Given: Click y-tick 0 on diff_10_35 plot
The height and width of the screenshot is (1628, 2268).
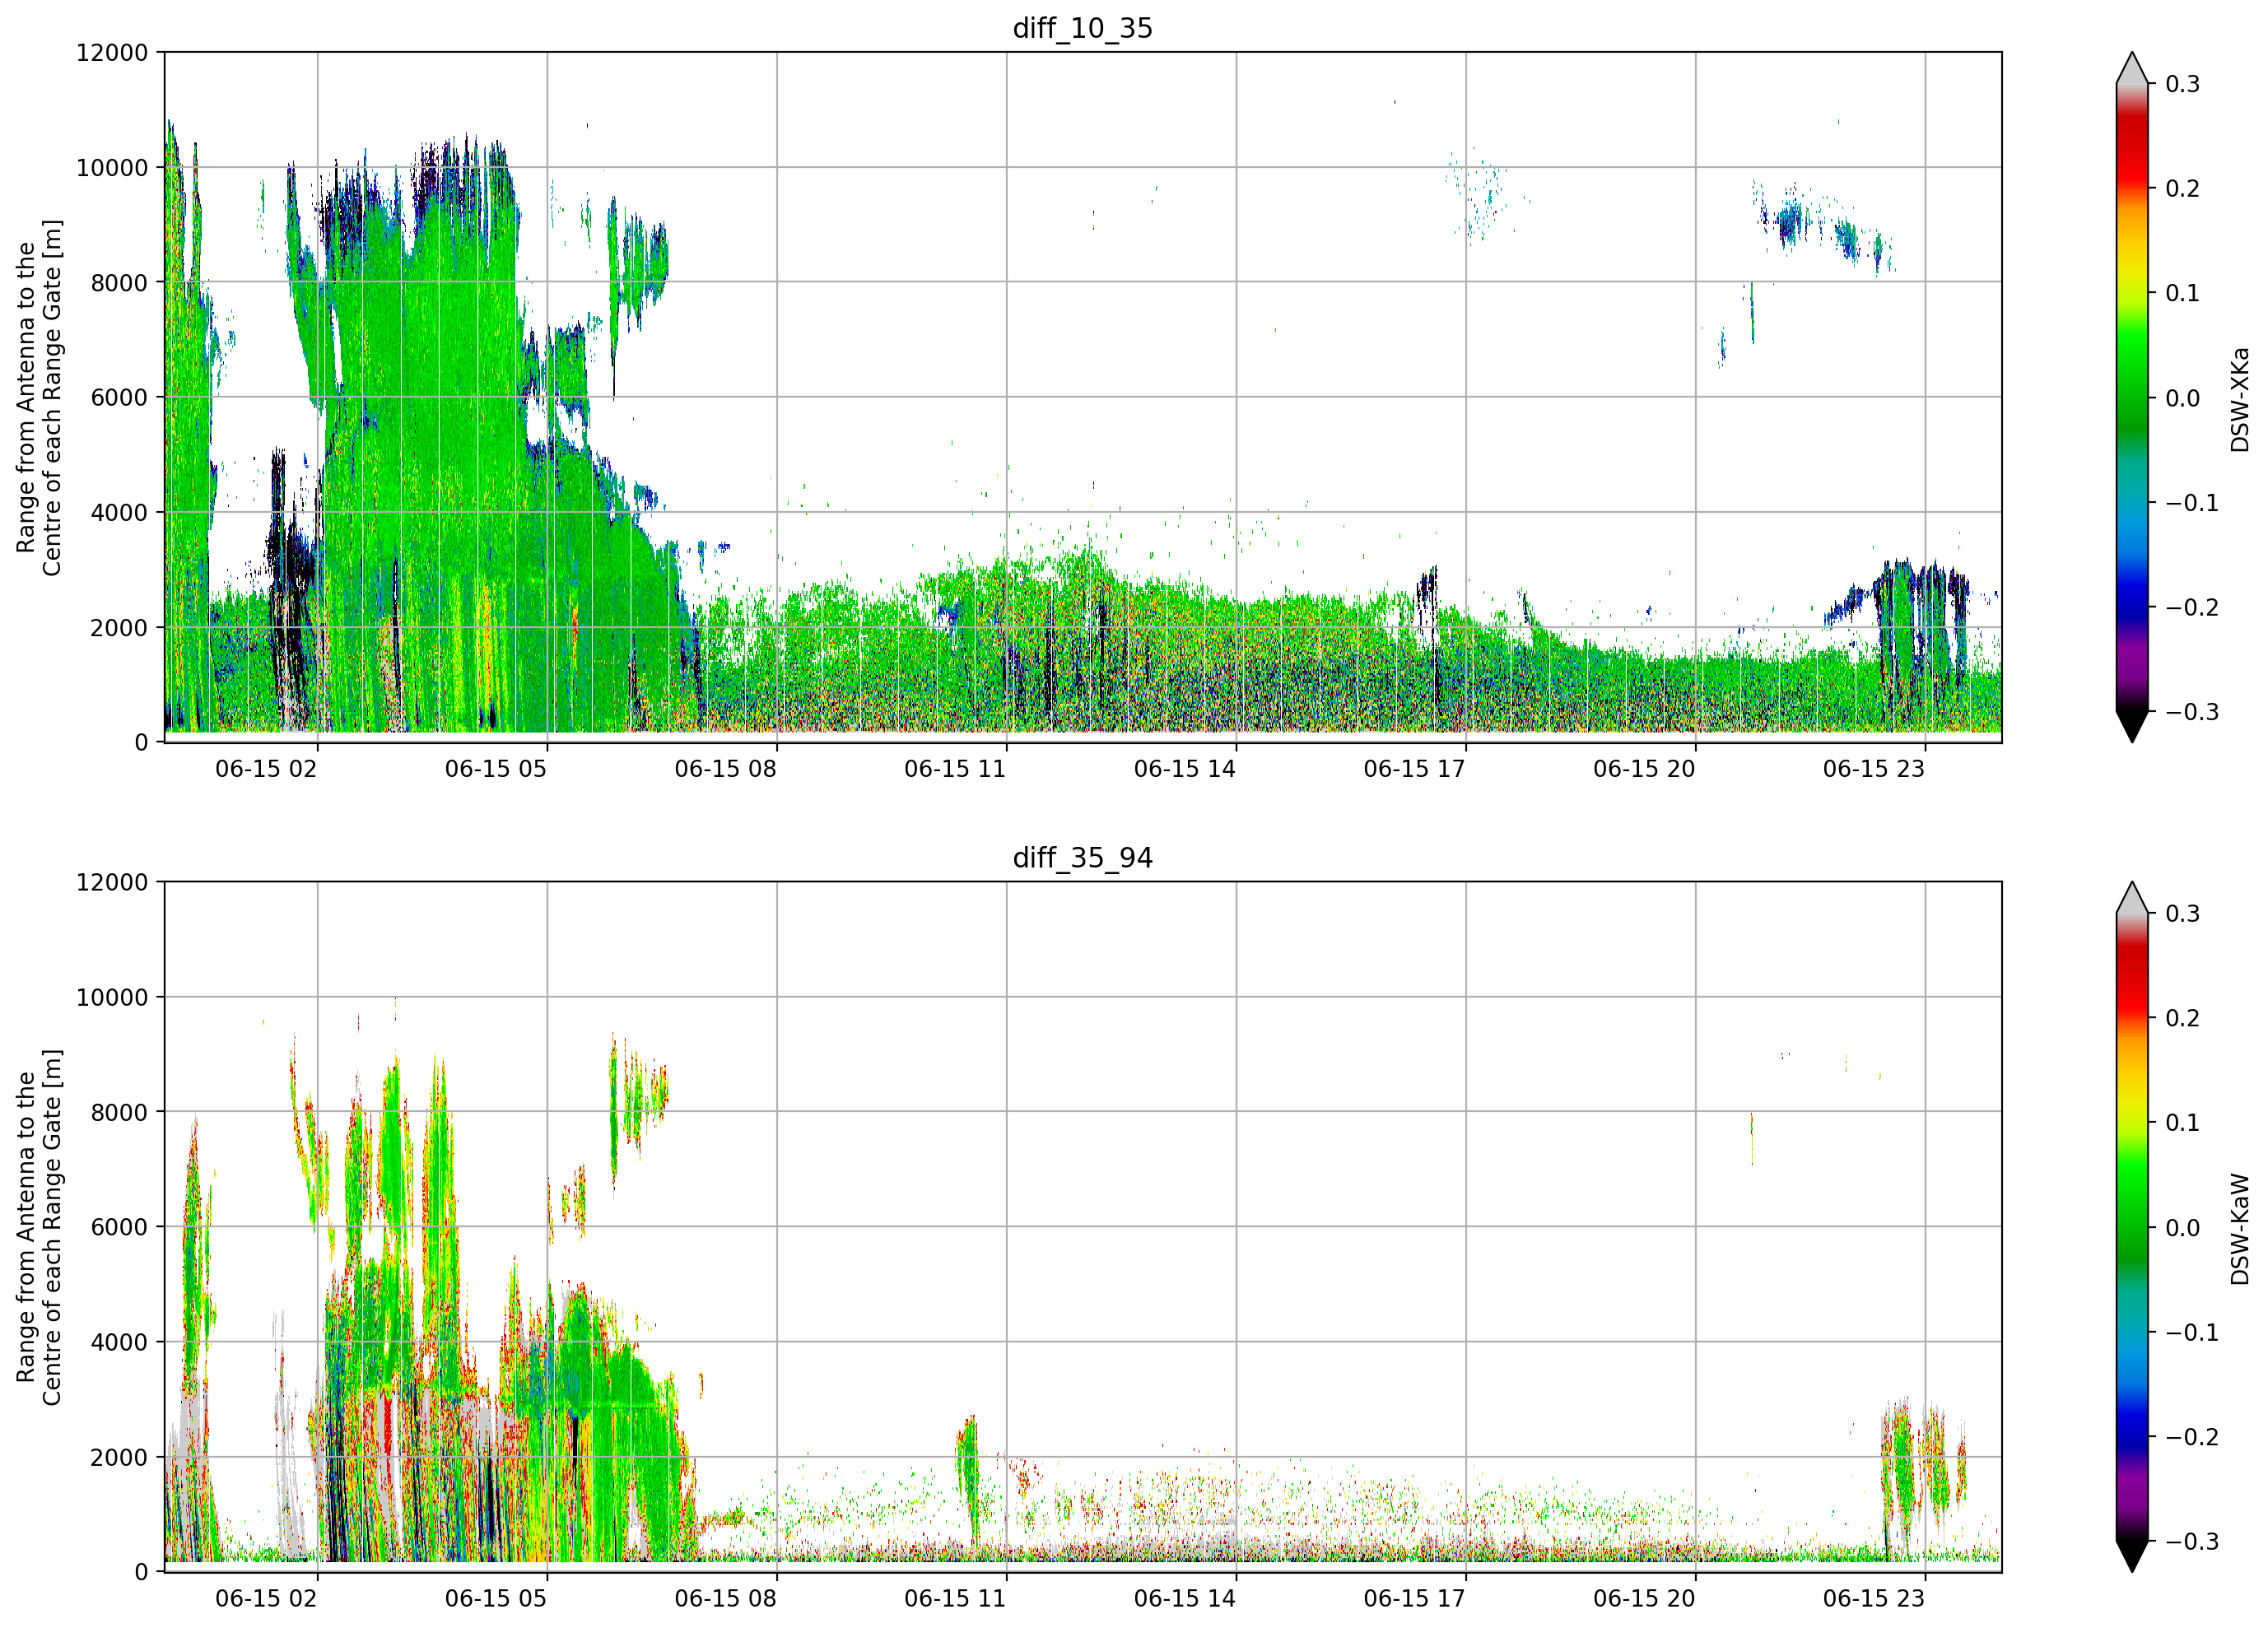Looking at the screenshot, I should point(141,743).
